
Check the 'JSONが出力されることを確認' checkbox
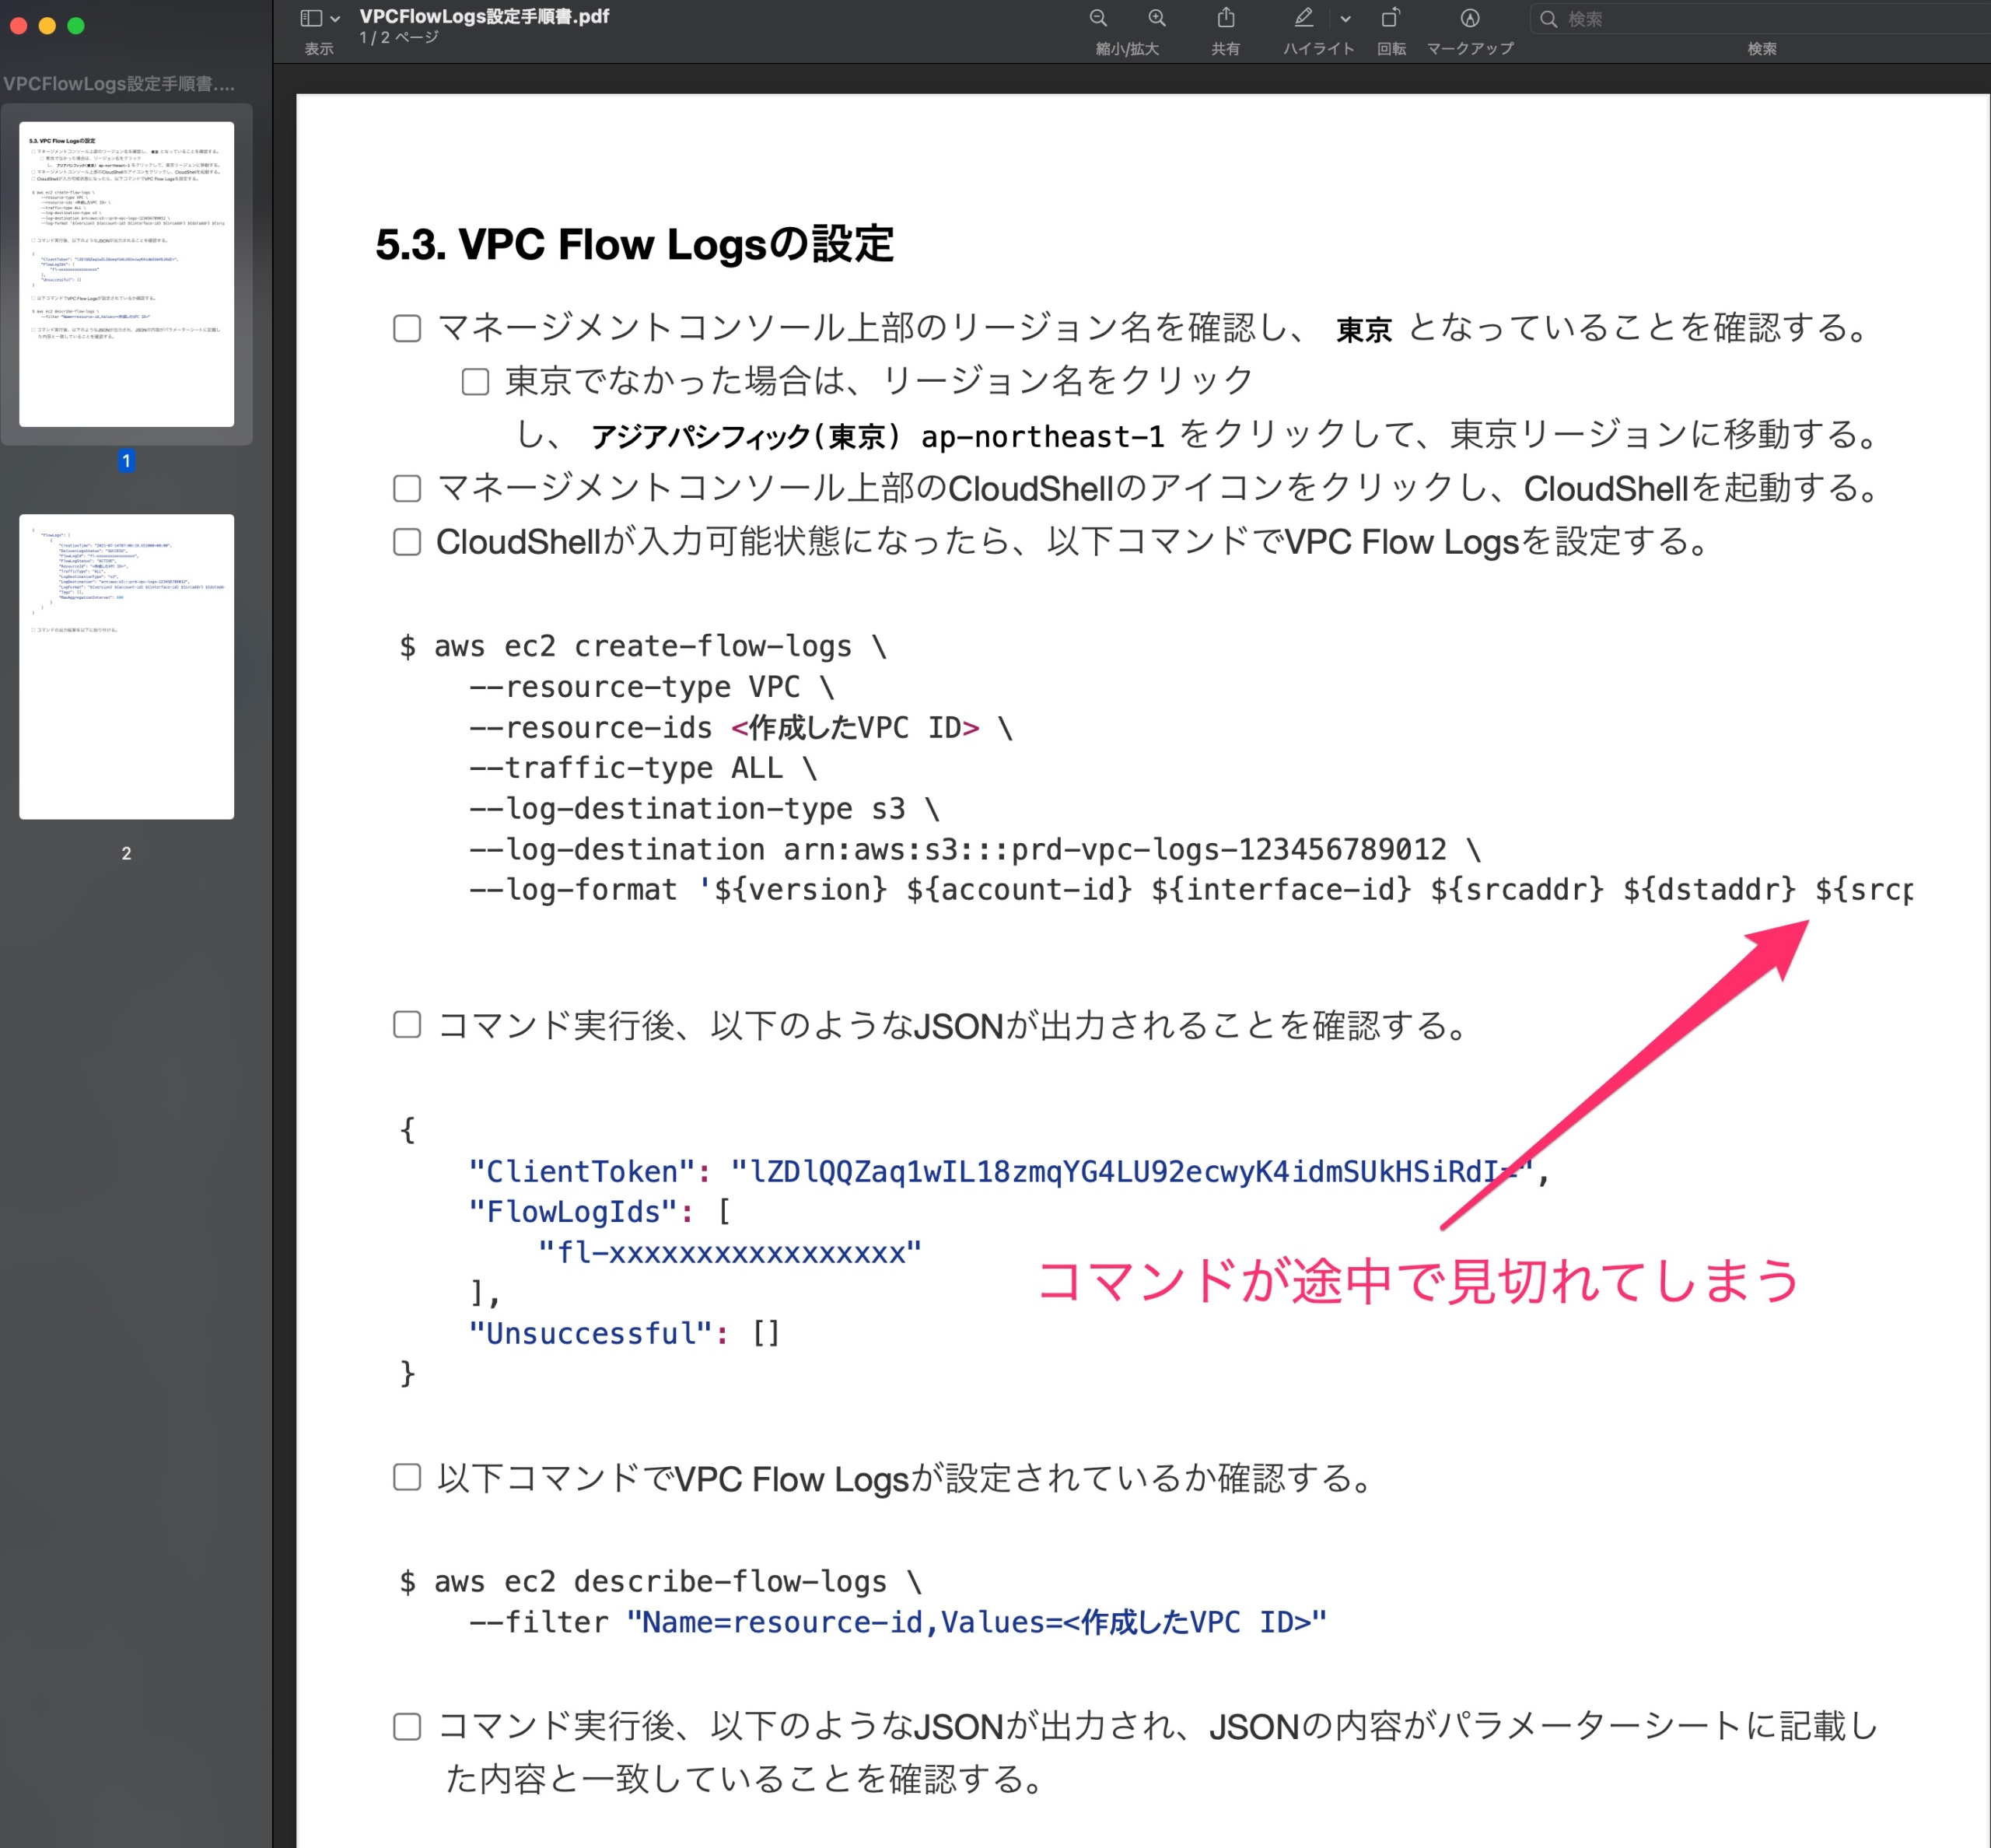tap(407, 1024)
